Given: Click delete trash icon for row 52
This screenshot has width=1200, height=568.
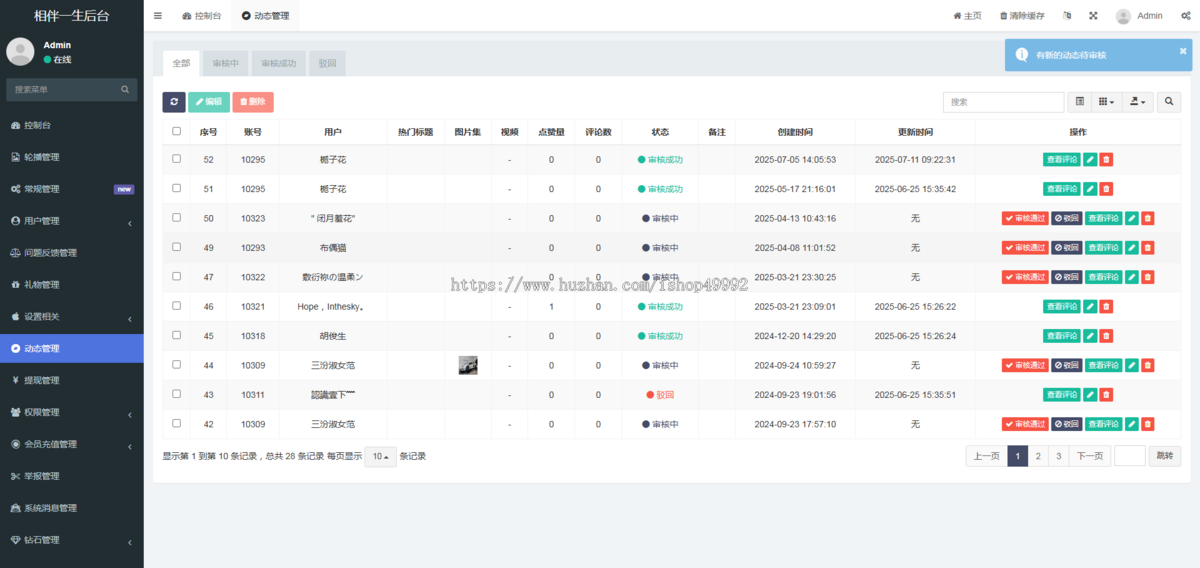Looking at the screenshot, I should click(x=1106, y=160).
